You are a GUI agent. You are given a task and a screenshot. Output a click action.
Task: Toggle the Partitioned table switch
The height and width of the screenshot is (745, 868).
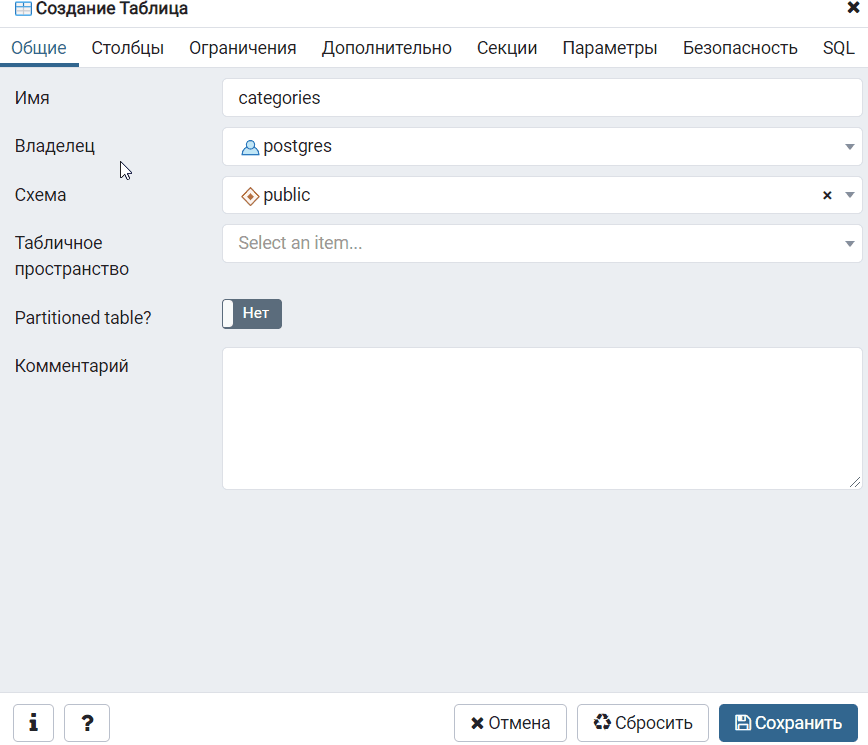pos(252,313)
